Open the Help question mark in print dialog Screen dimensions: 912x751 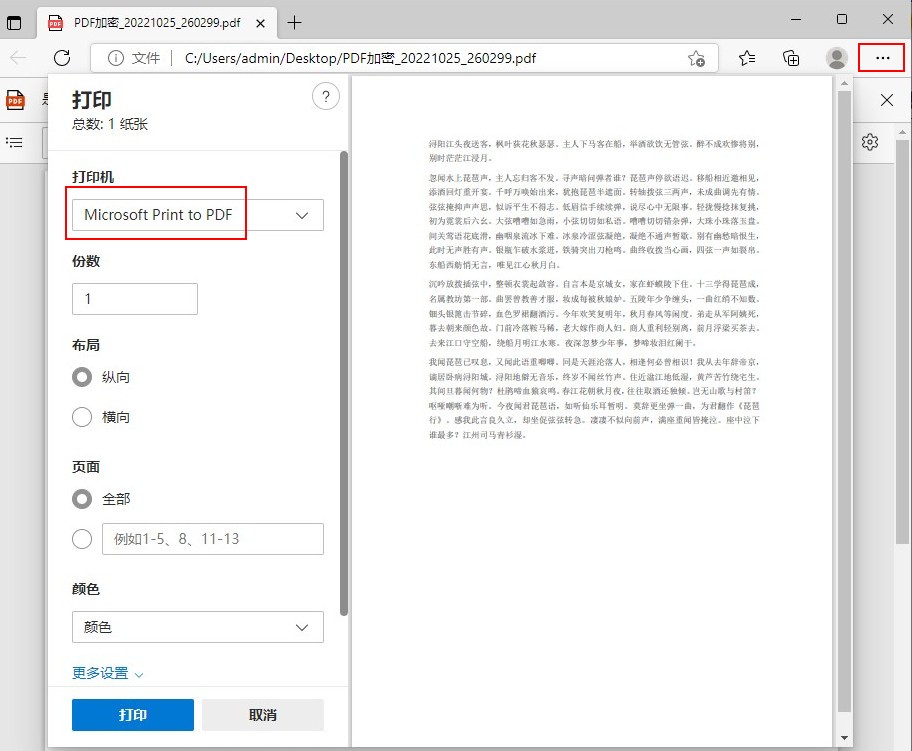325,96
